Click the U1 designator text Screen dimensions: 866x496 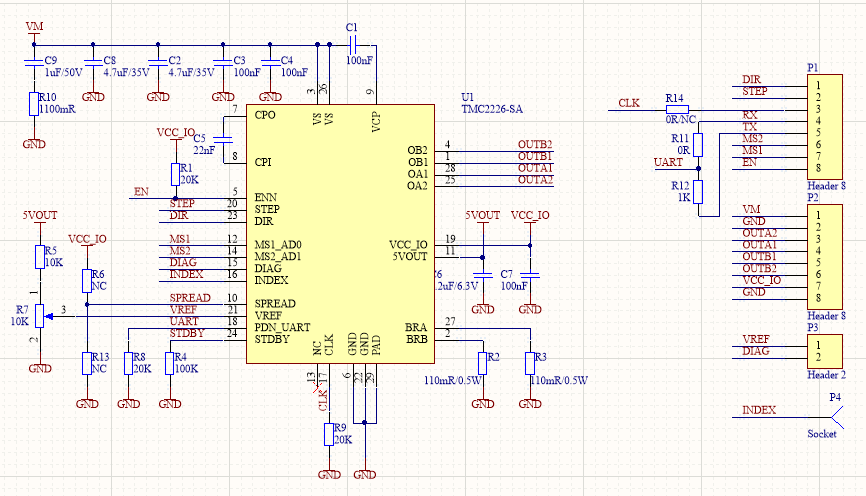coord(467,97)
